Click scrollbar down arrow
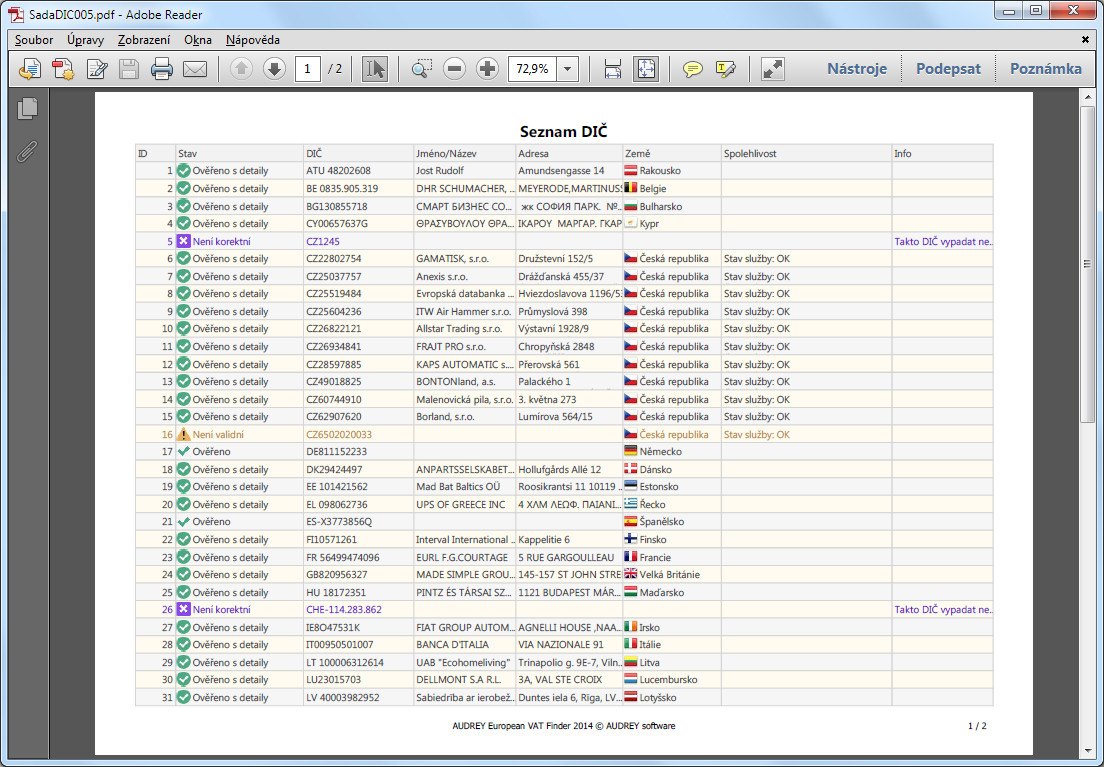Image resolution: width=1104 pixels, height=767 pixels. (1087, 751)
